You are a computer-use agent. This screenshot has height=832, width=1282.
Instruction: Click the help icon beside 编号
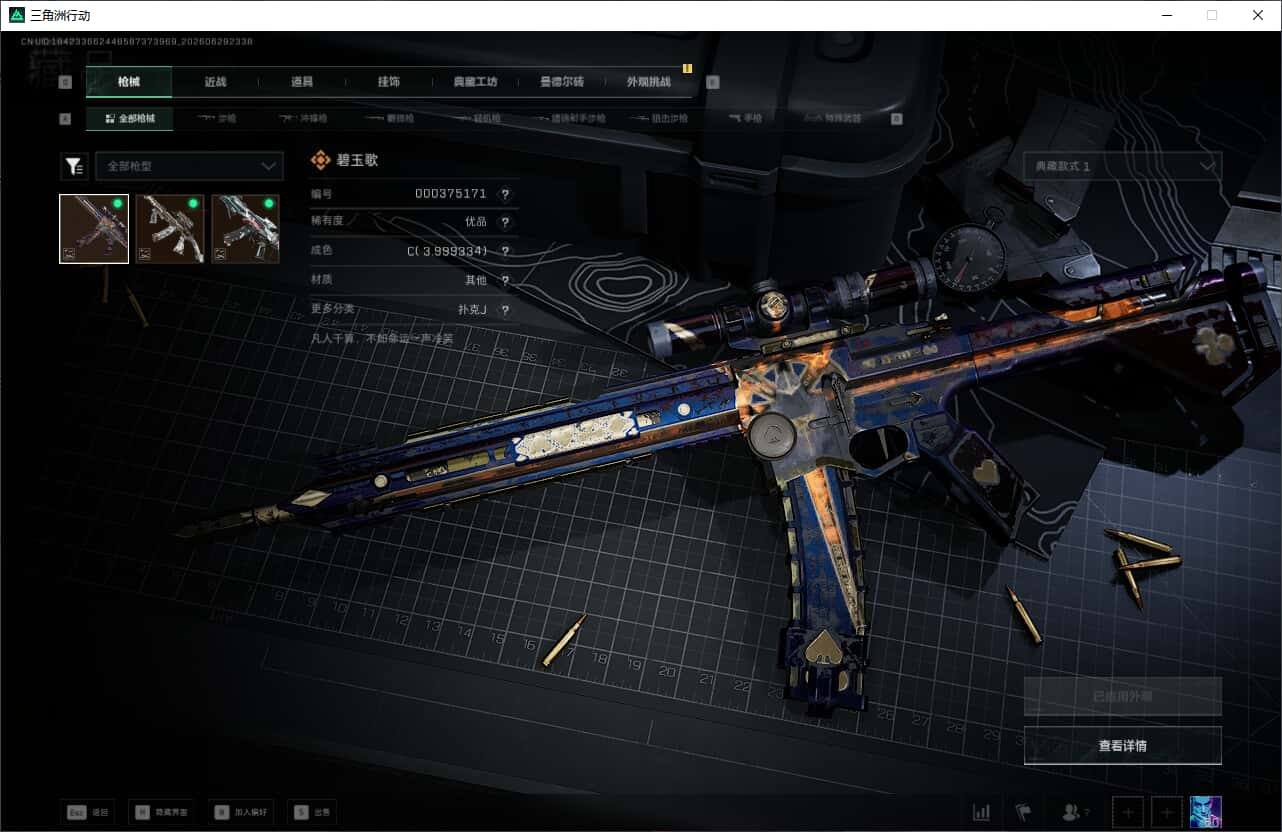[505, 194]
